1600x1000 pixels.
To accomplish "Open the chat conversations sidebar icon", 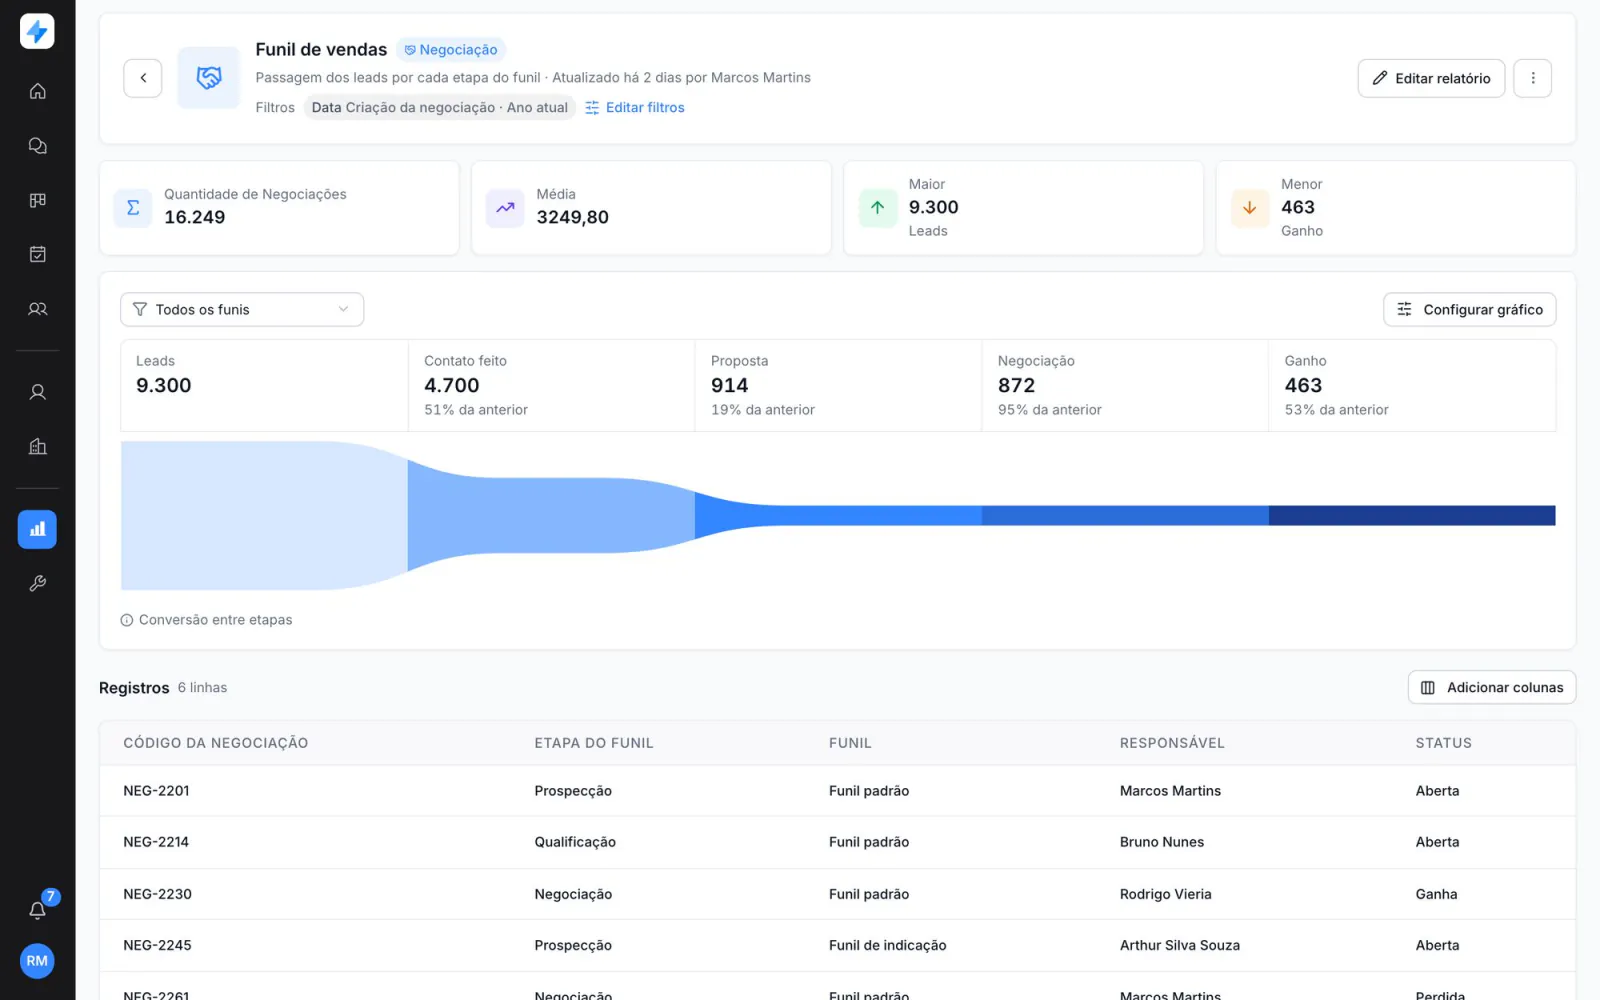I will click(x=37, y=146).
